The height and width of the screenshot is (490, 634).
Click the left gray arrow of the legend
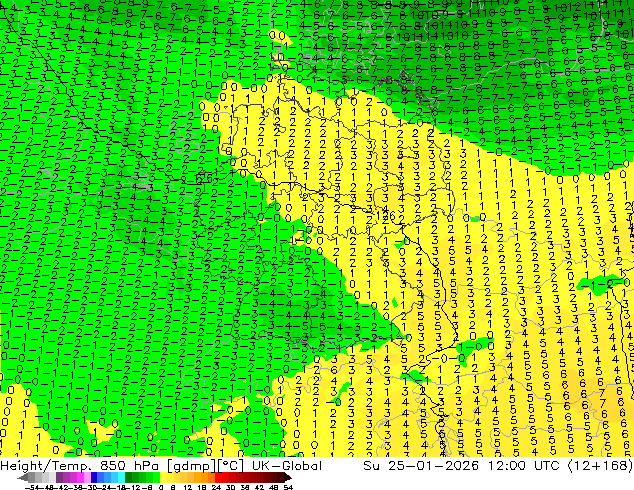pyautogui.click(x=23, y=477)
